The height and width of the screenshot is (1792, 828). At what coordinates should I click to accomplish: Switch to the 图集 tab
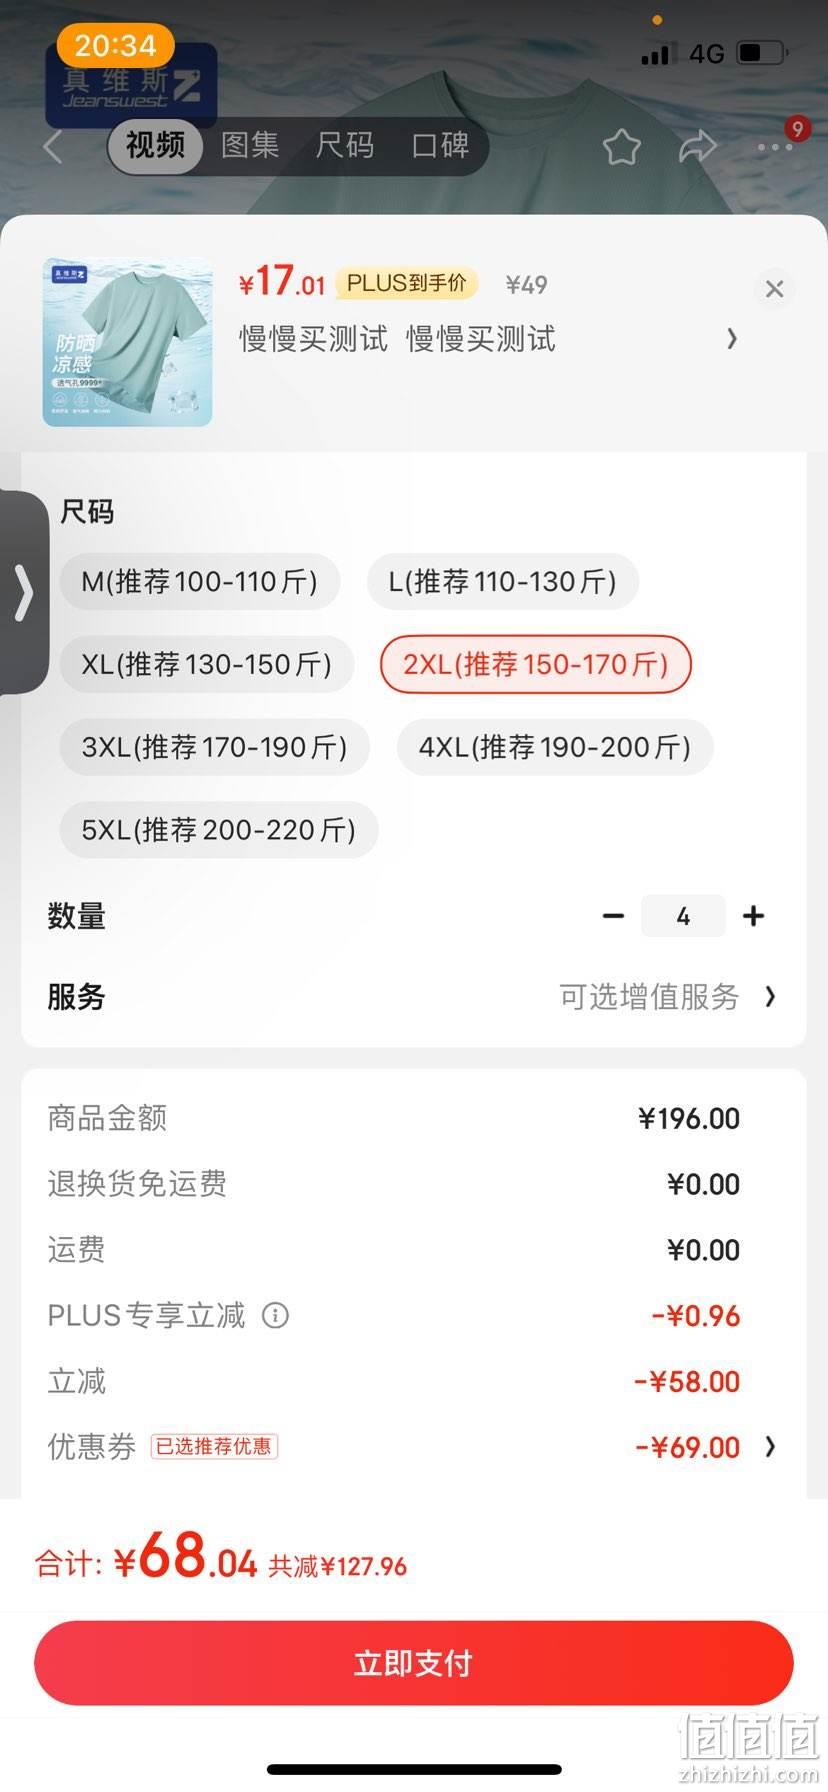point(250,146)
